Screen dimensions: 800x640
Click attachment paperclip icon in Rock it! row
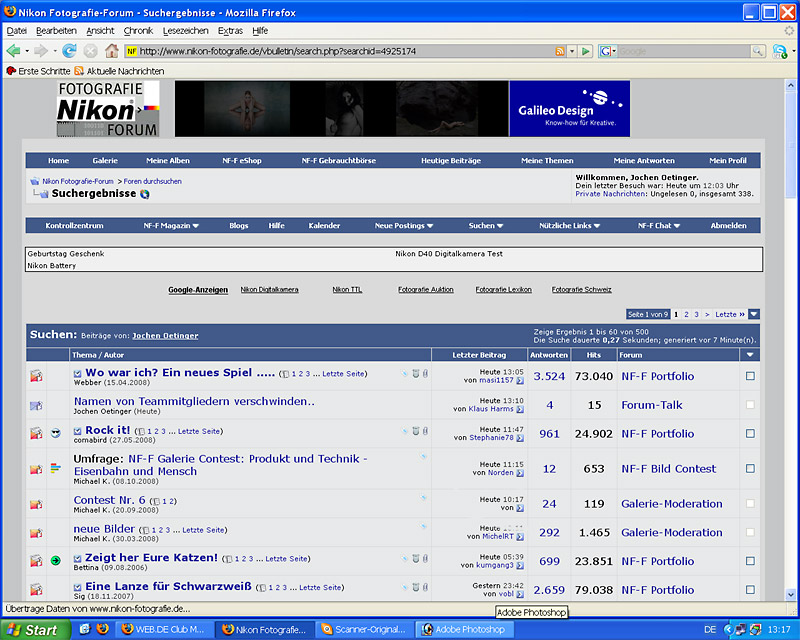pyautogui.click(x=426, y=431)
